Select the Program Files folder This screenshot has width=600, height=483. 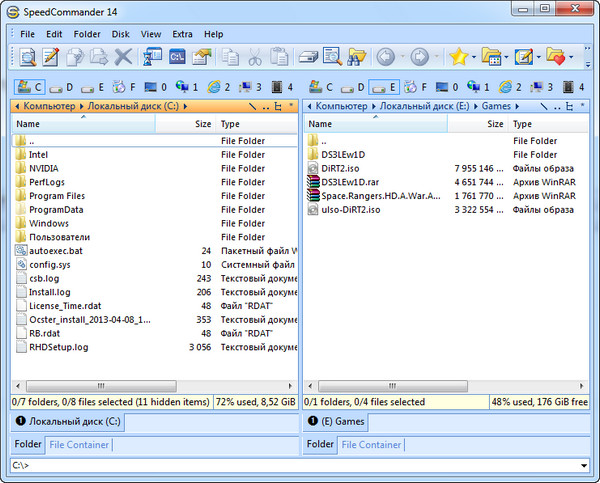[57, 196]
